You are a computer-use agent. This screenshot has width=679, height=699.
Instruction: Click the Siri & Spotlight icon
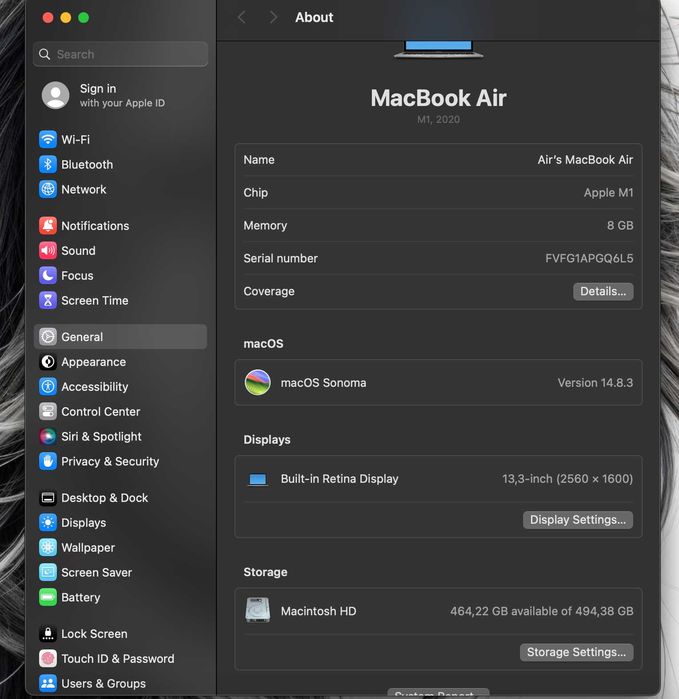click(48, 436)
